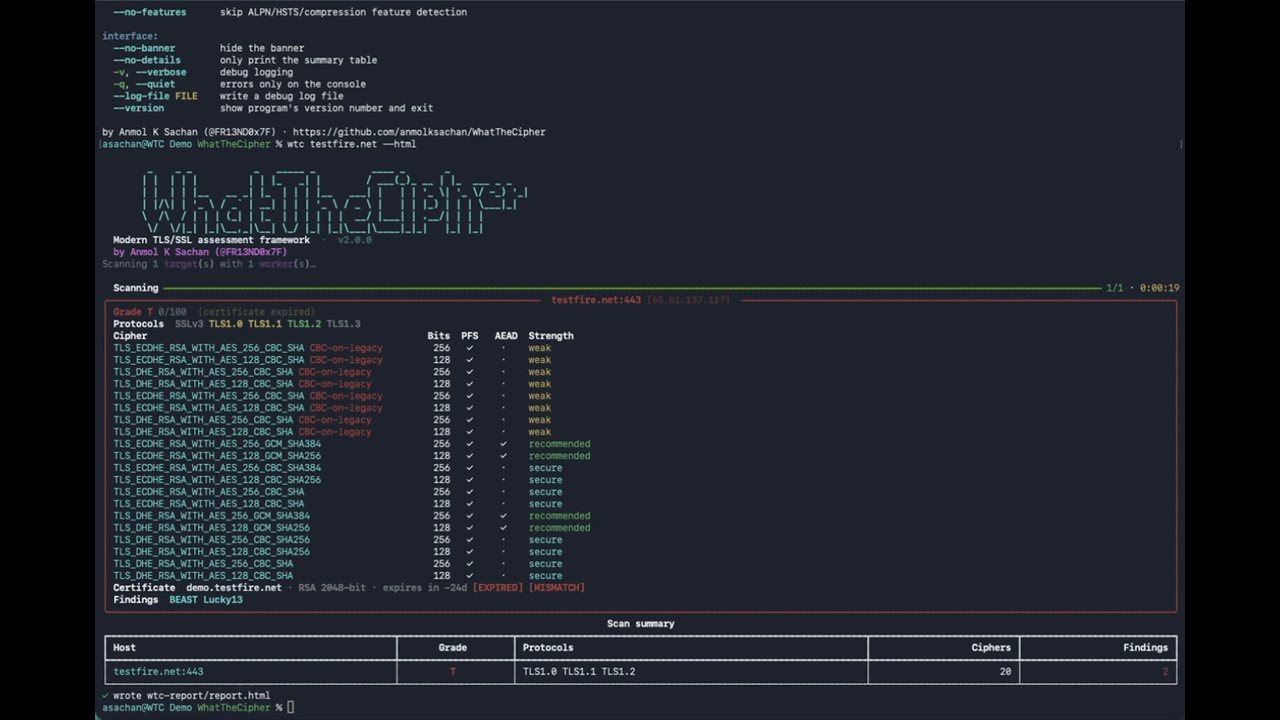The width and height of the screenshot is (1280, 720).
Task: Click the '-q, --quiet' option
Action: tap(144, 84)
